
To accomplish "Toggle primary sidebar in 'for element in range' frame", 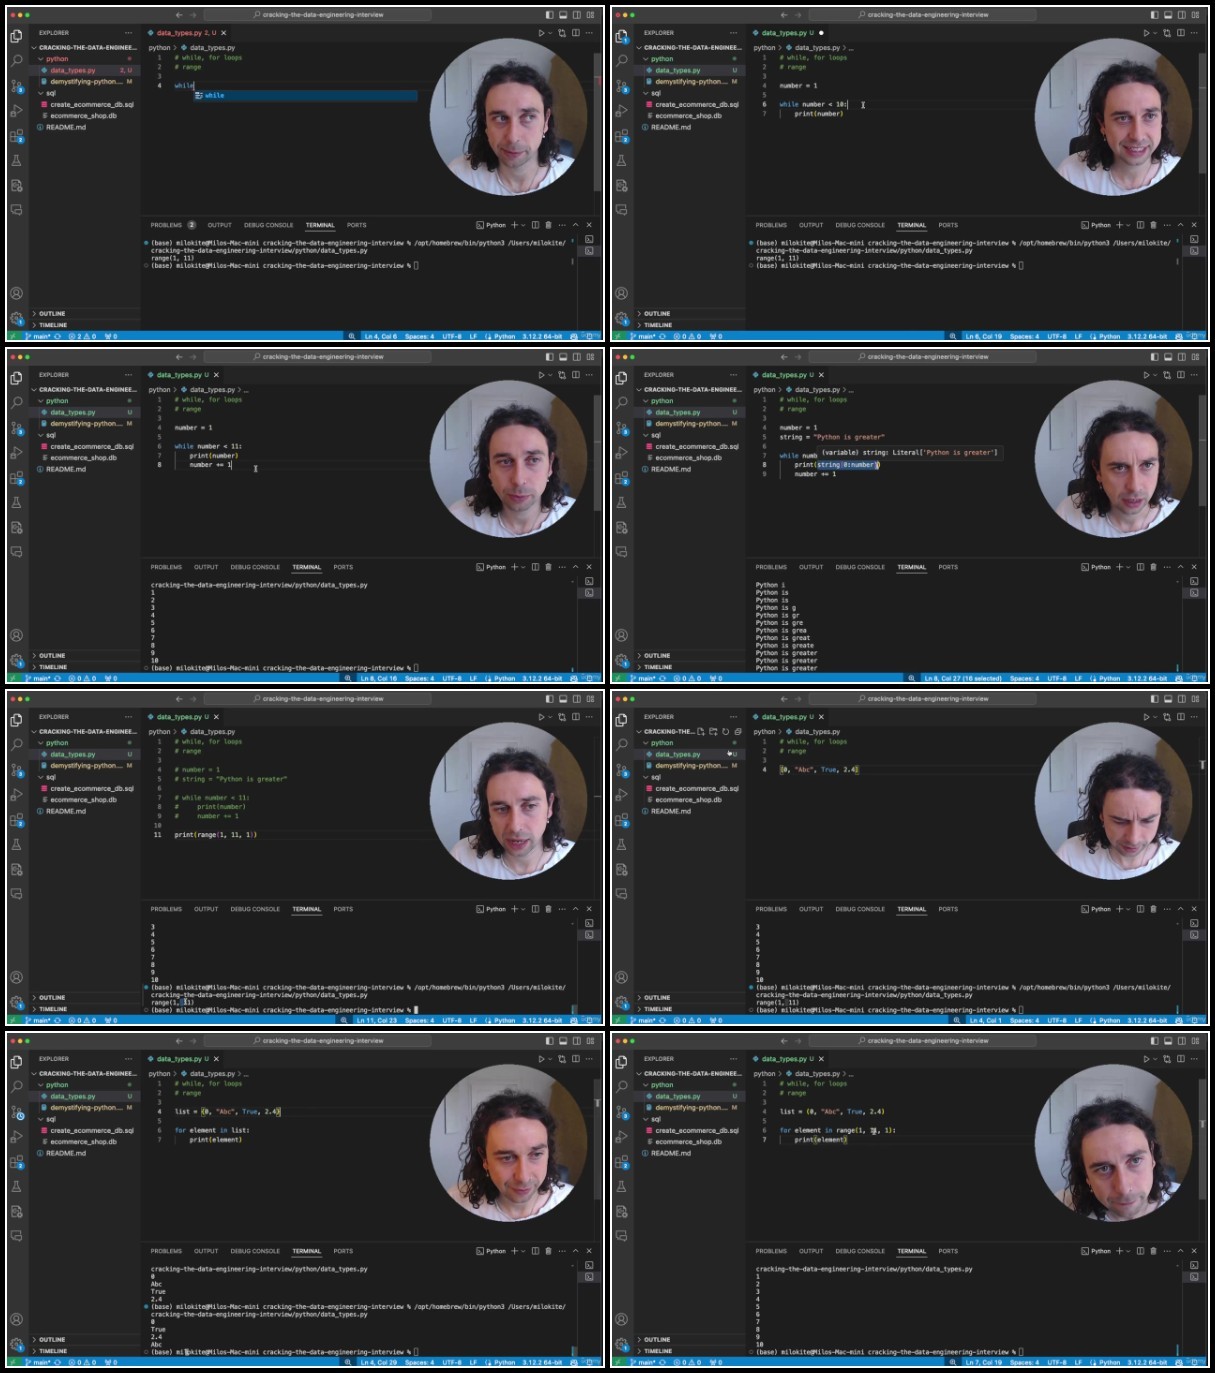I will click(x=1154, y=1041).
